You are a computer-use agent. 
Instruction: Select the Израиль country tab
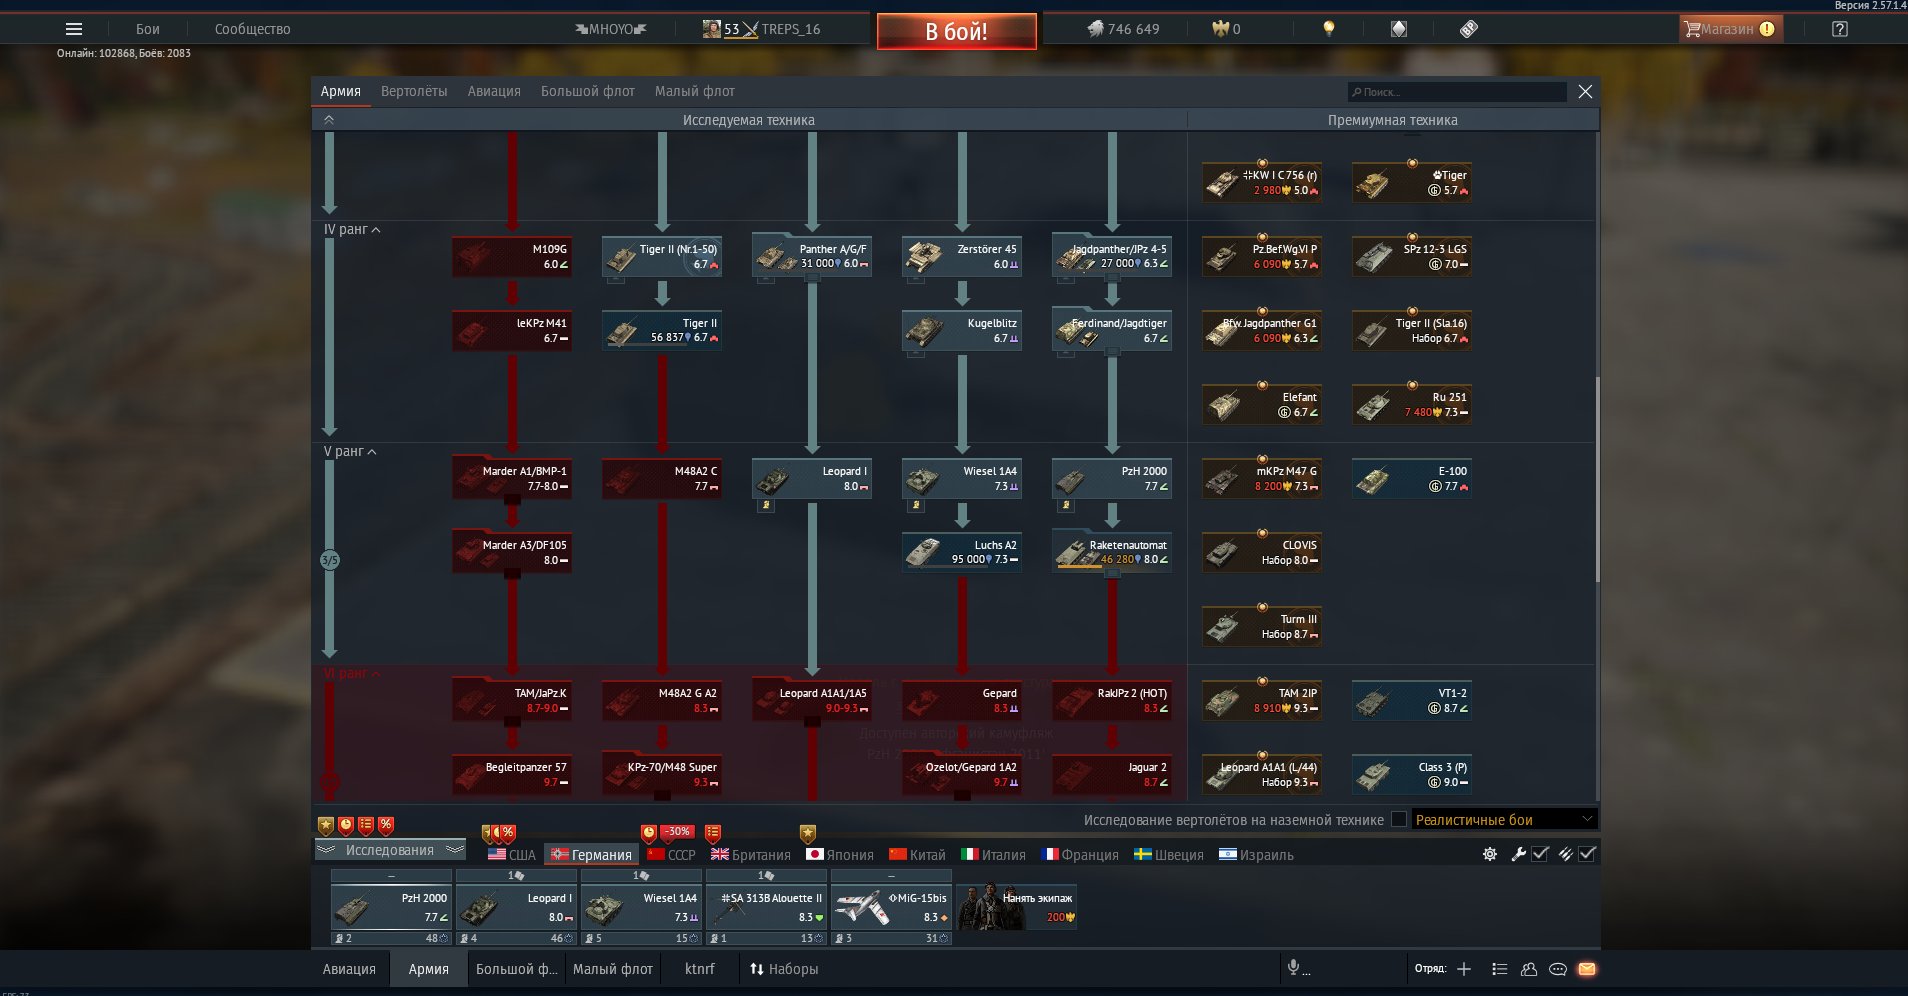1256,855
